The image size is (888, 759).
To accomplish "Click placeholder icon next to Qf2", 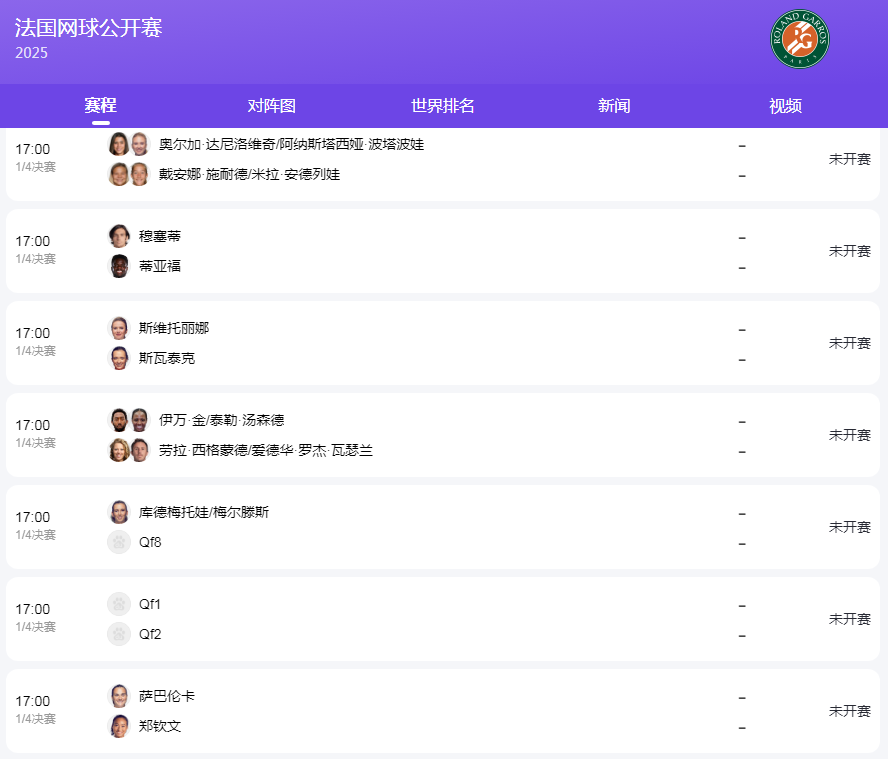I will point(119,634).
